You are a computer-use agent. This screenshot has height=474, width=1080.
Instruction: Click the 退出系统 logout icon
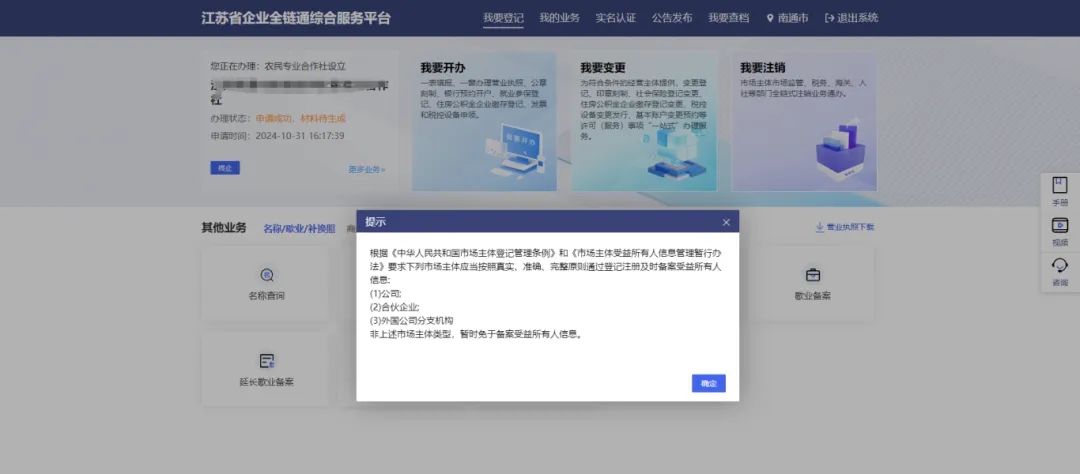pos(830,18)
